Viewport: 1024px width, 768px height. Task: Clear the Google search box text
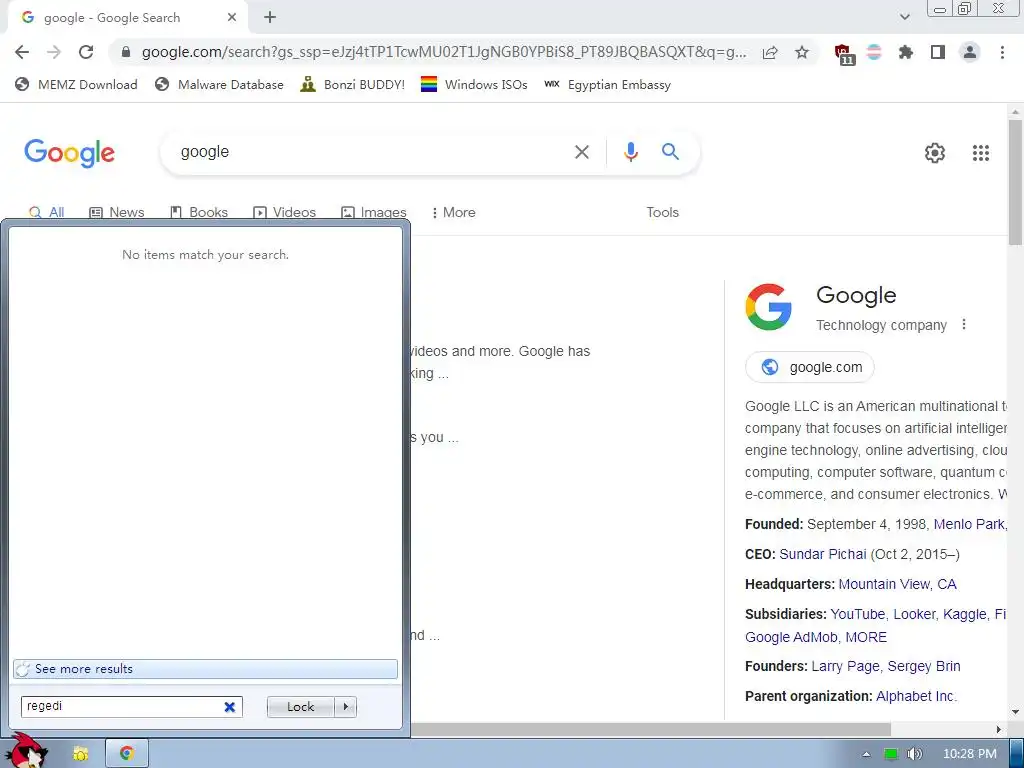[581, 152]
